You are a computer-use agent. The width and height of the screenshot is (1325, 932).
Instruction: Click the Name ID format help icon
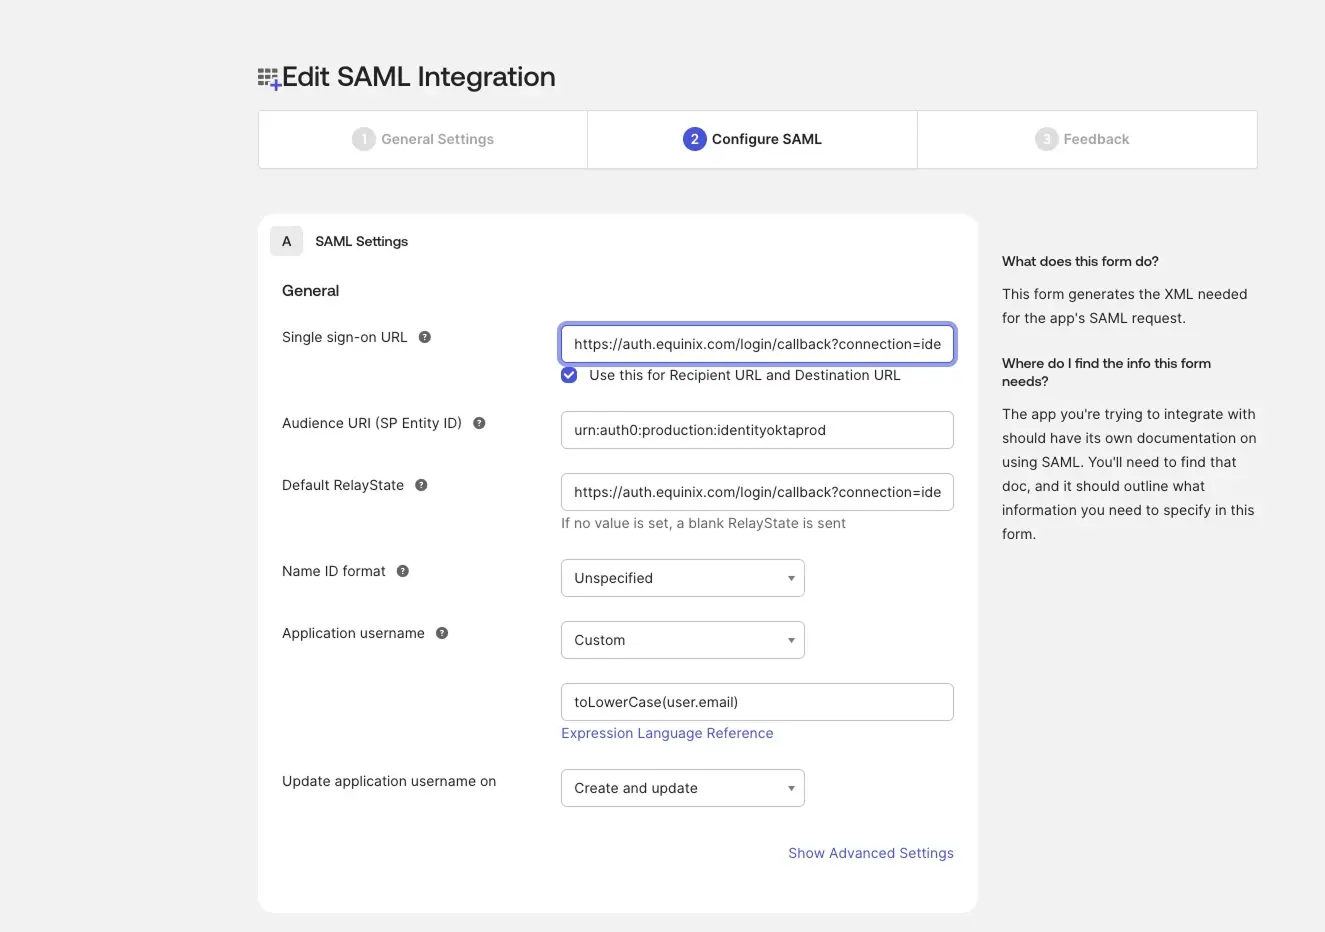tap(402, 570)
